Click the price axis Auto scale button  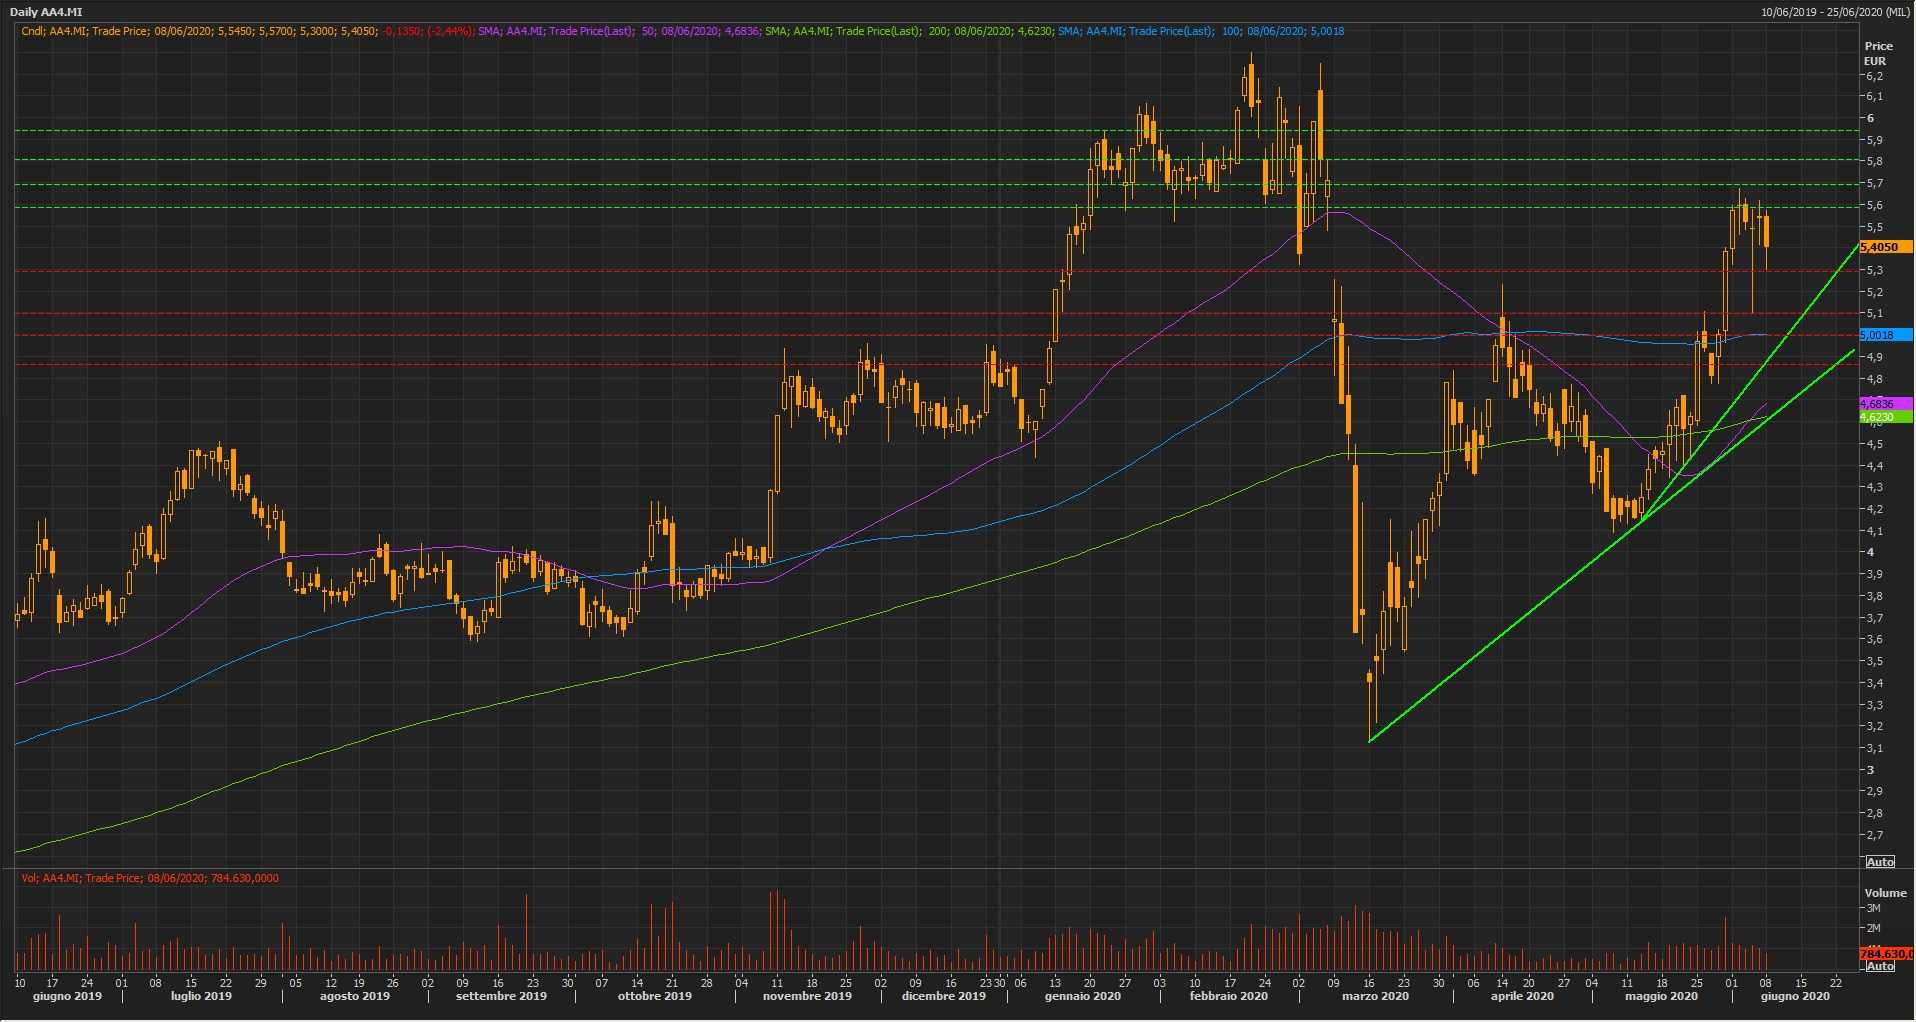pyautogui.click(x=1879, y=862)
